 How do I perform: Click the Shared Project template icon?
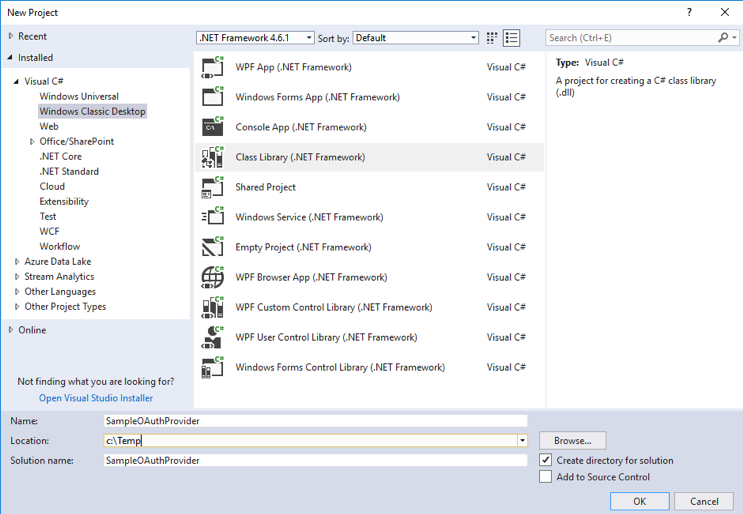tap(212, 187)
